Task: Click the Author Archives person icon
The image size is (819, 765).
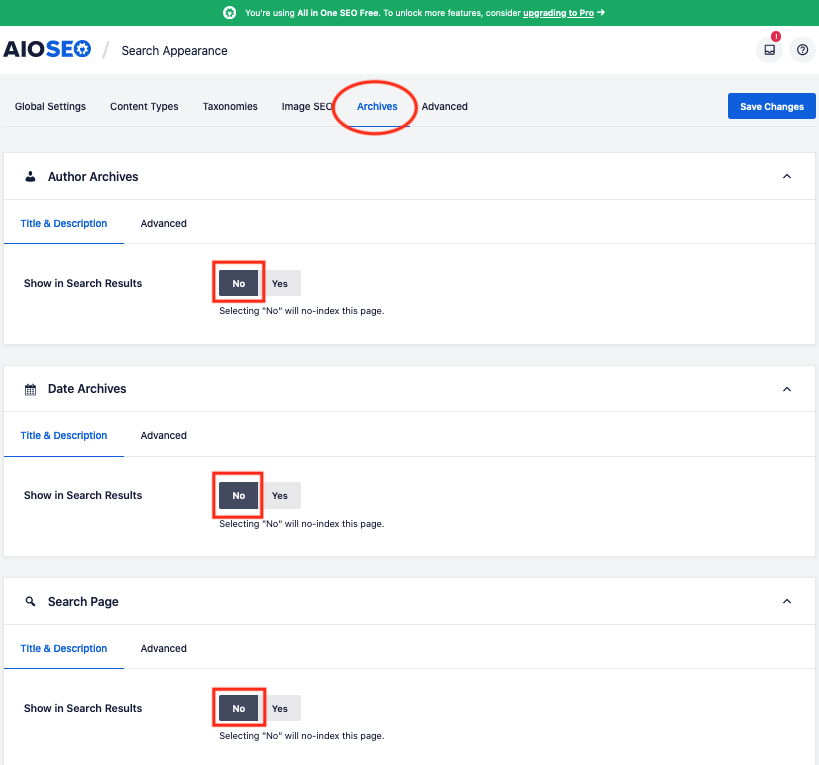Action: click(30, 177)
